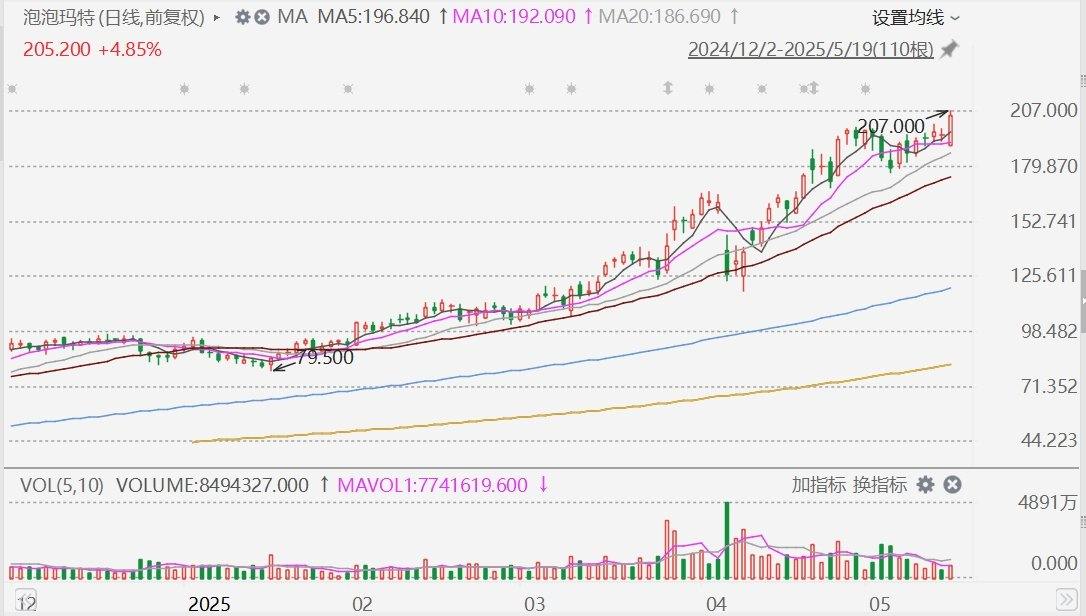Screen dimensions: 1086x616
Task: Pin the date range with pushpin icon
Action: (950, 49)
